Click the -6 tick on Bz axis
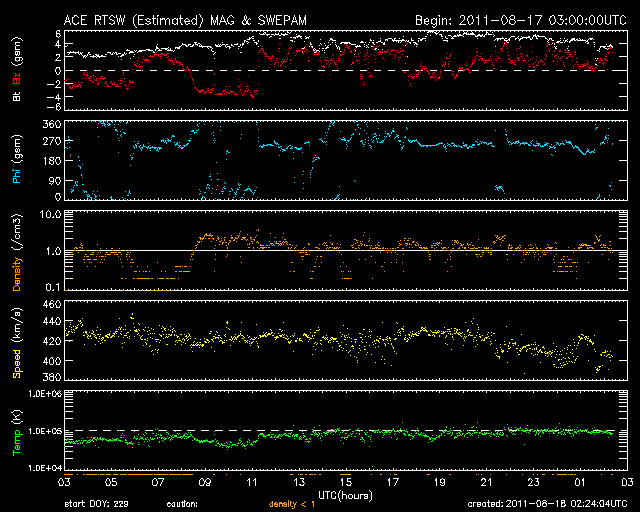The width and height of the screenshot is (640, 512). tap(55, 107)
